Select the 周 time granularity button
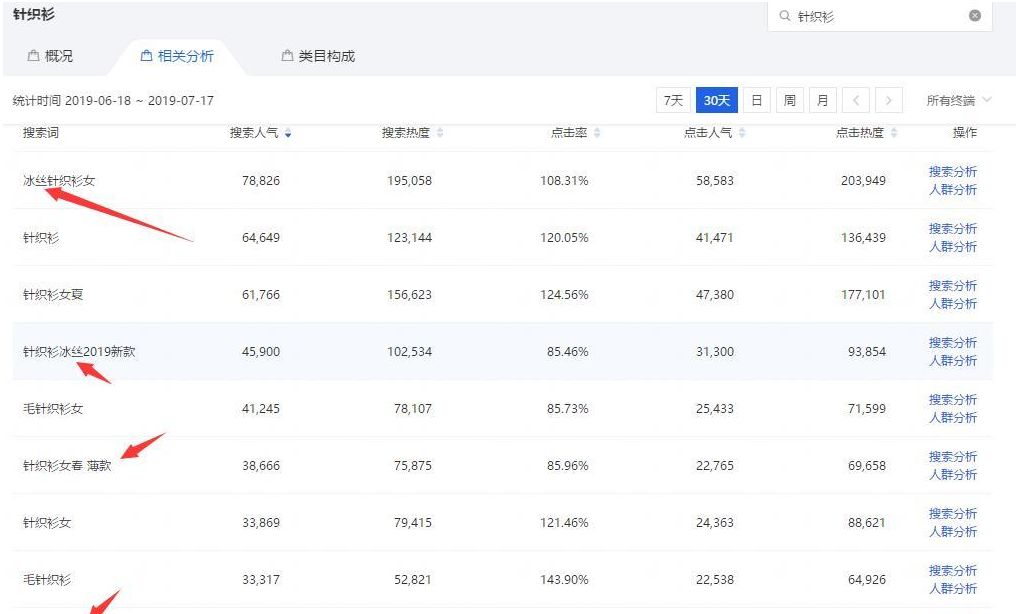This screenshot has height=614, width=1016. pos(789,100)
